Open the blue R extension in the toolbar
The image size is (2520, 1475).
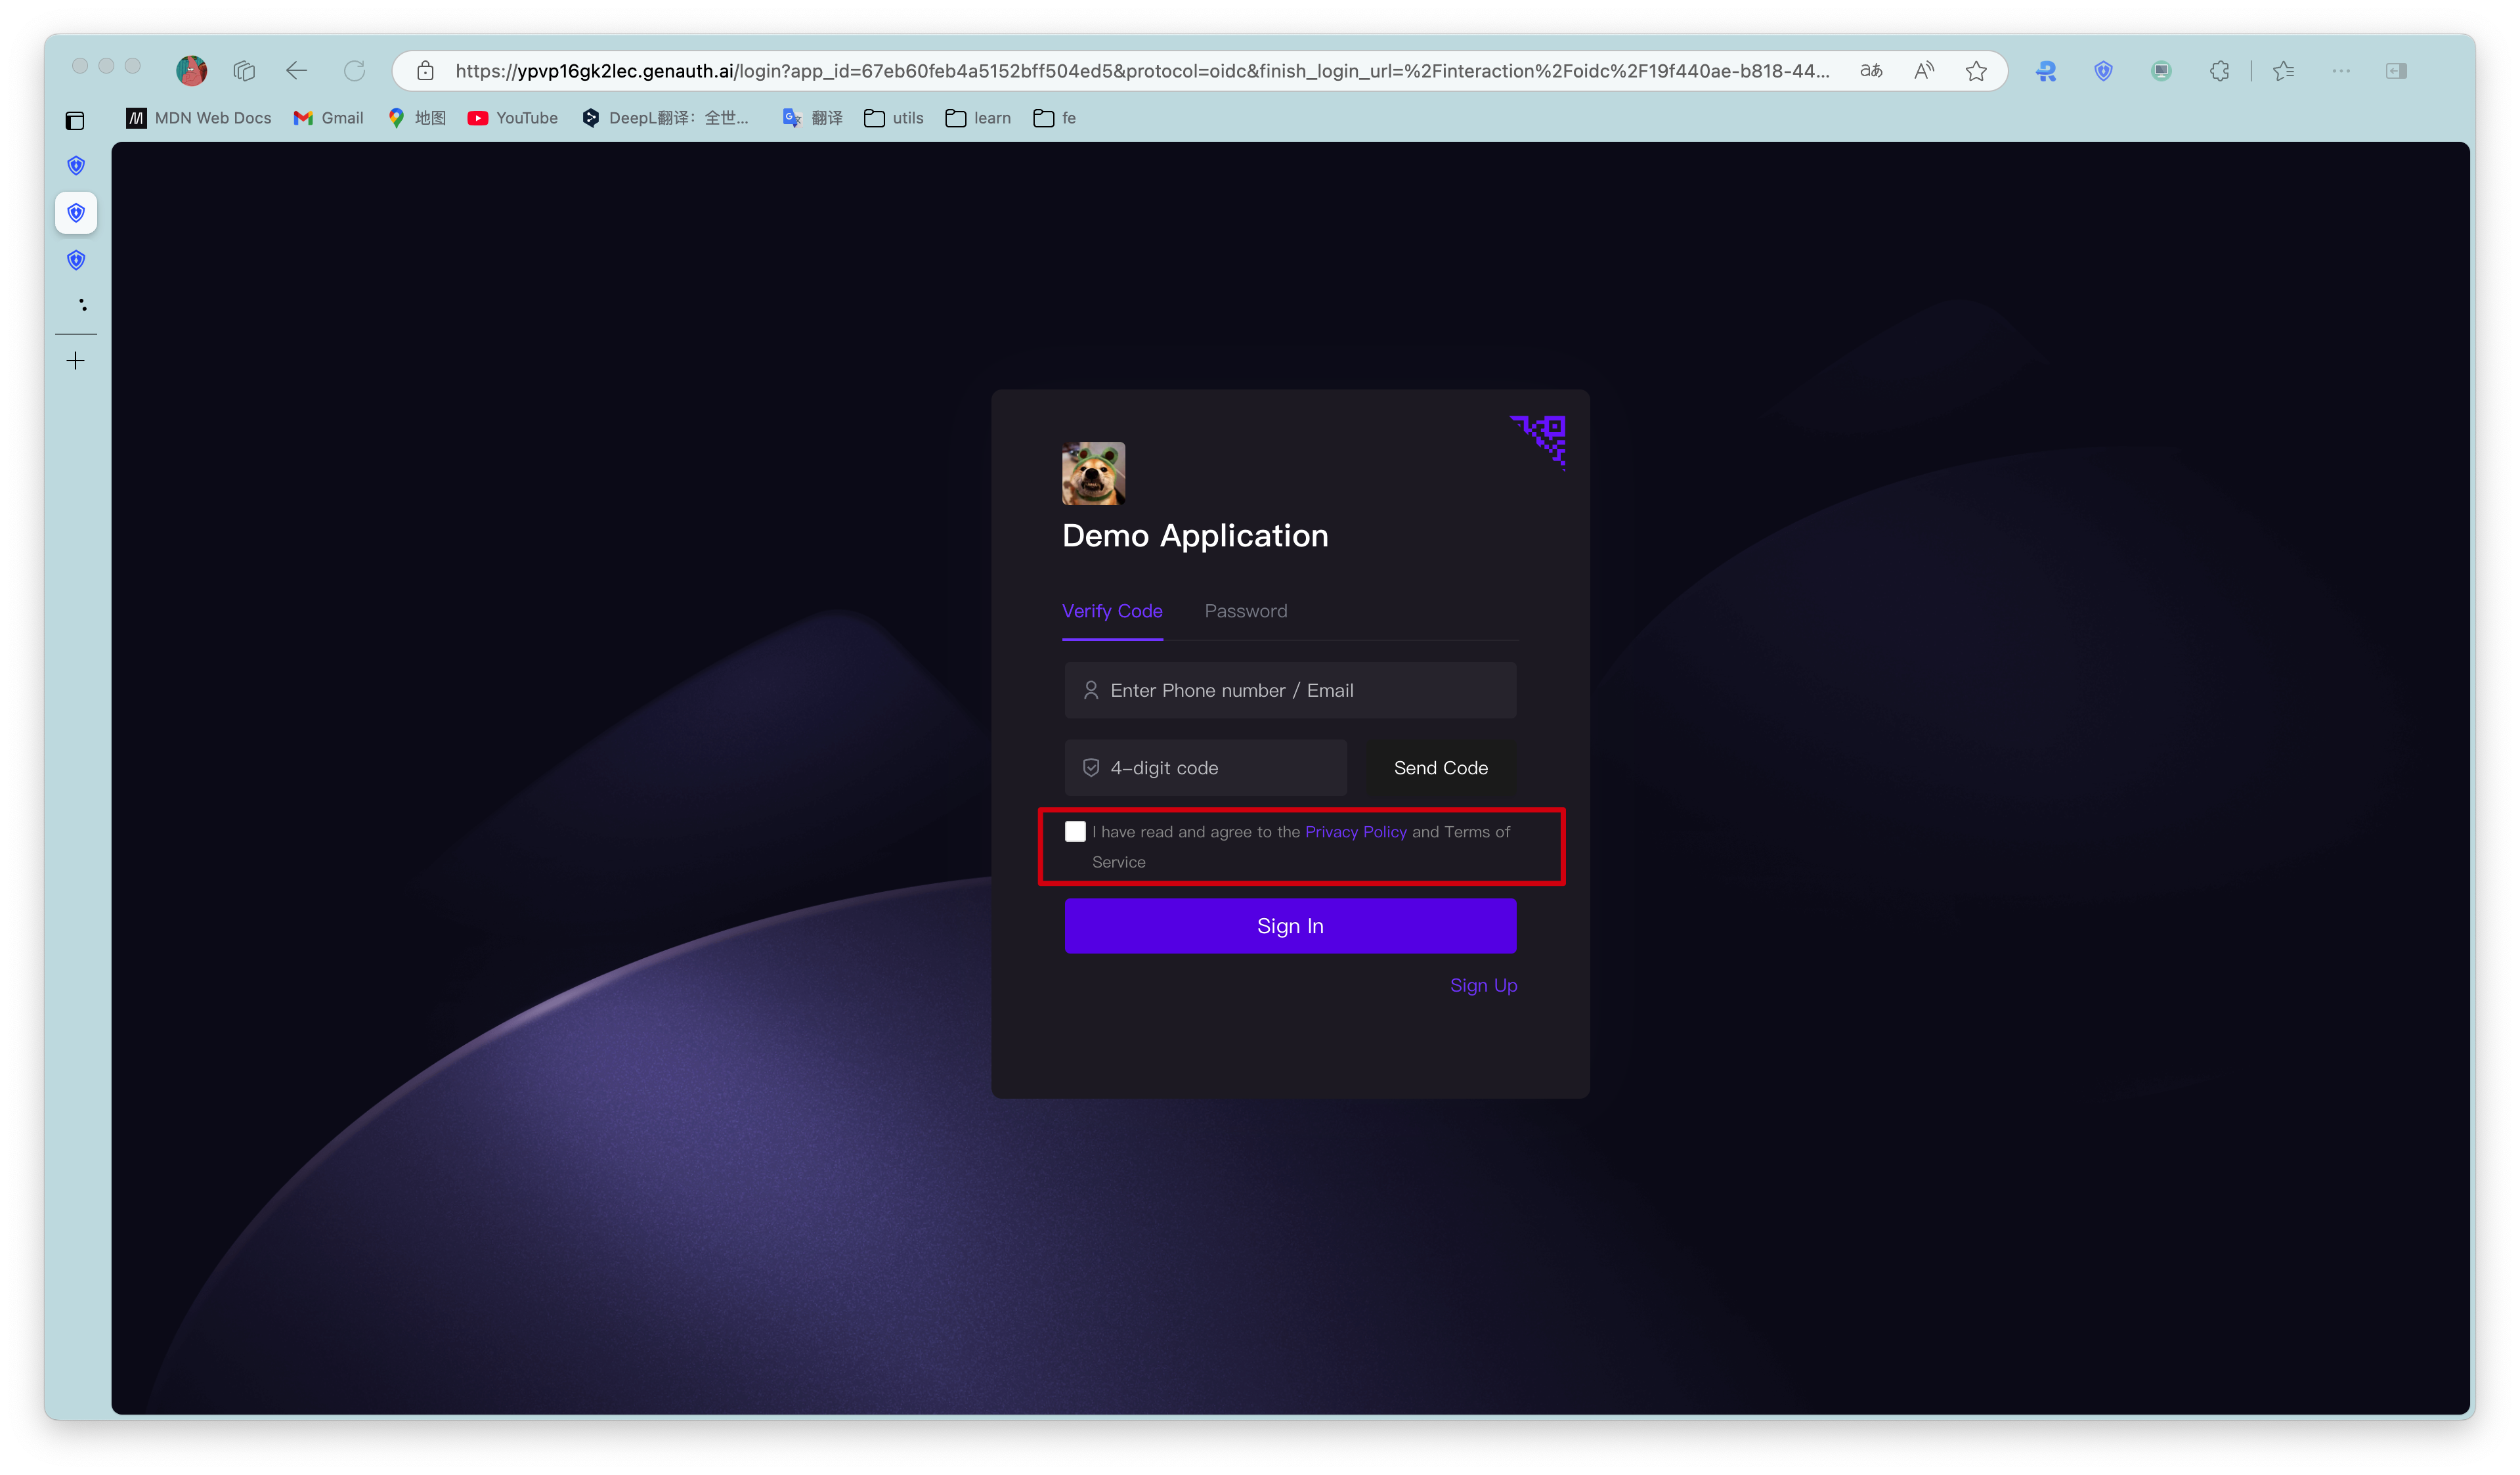pyautogui.click(x=2045, y=70)
